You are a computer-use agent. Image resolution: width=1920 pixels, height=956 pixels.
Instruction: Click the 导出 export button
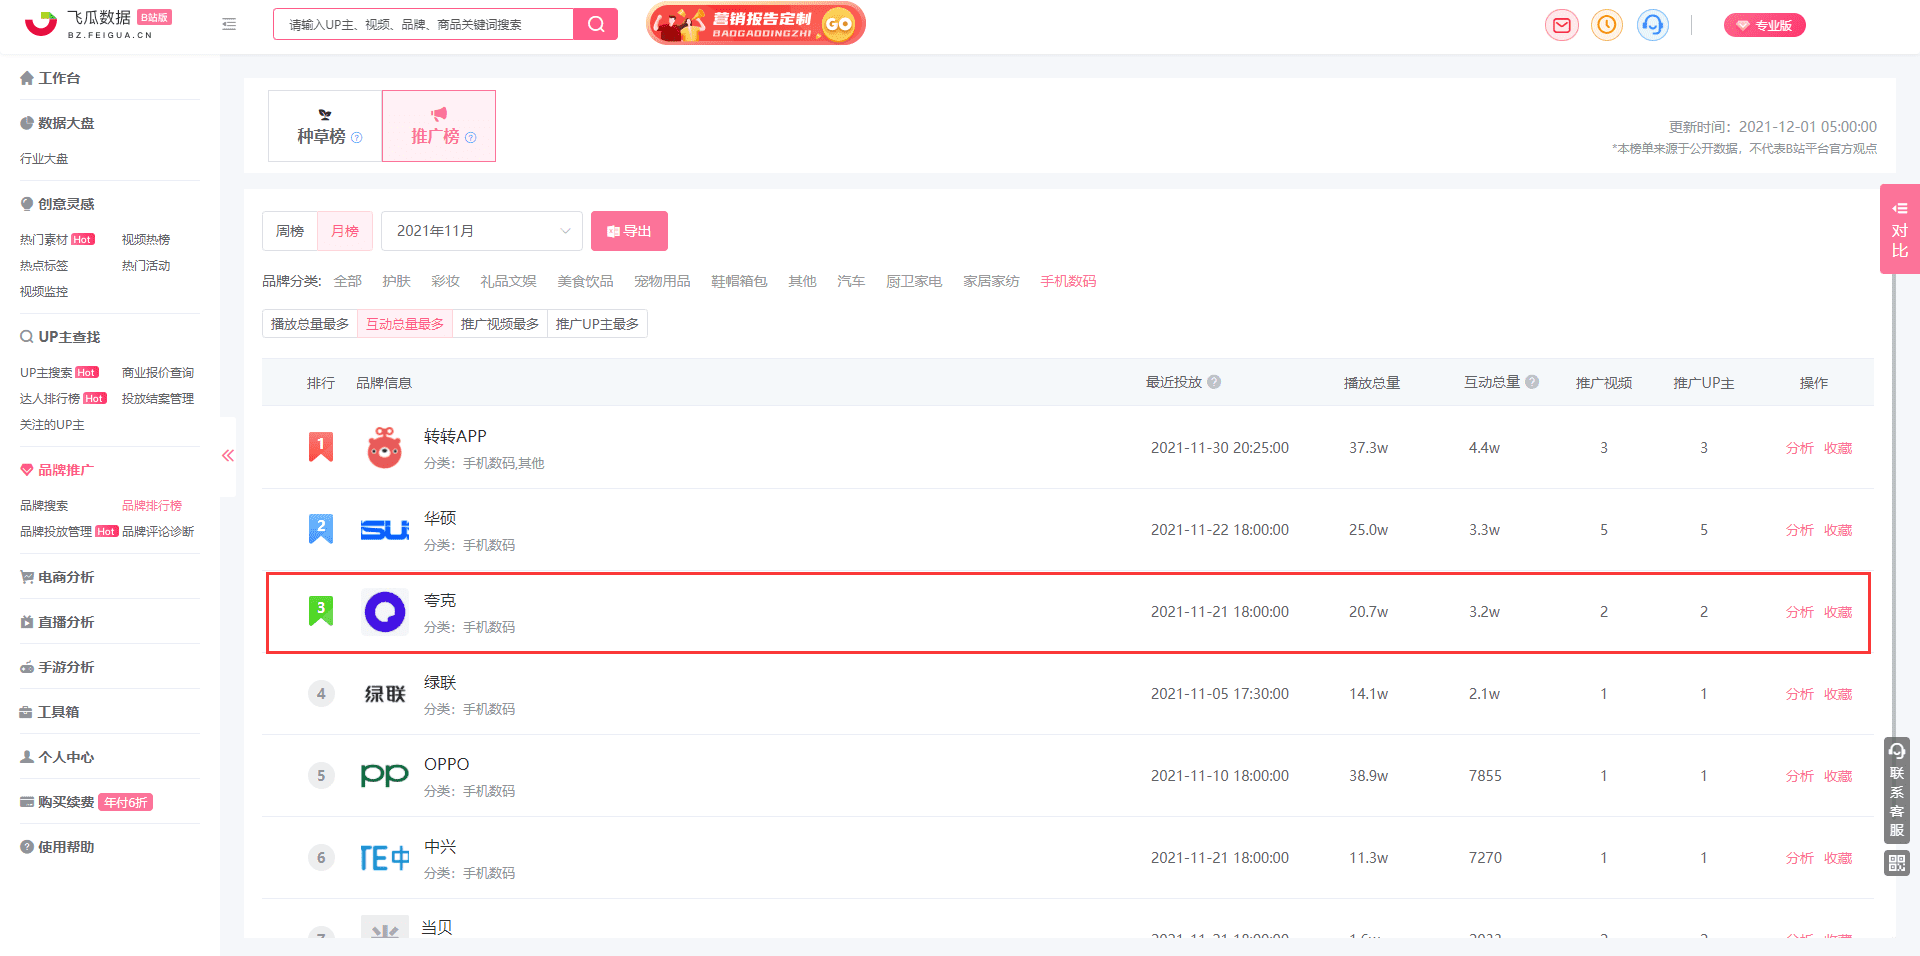629,231
